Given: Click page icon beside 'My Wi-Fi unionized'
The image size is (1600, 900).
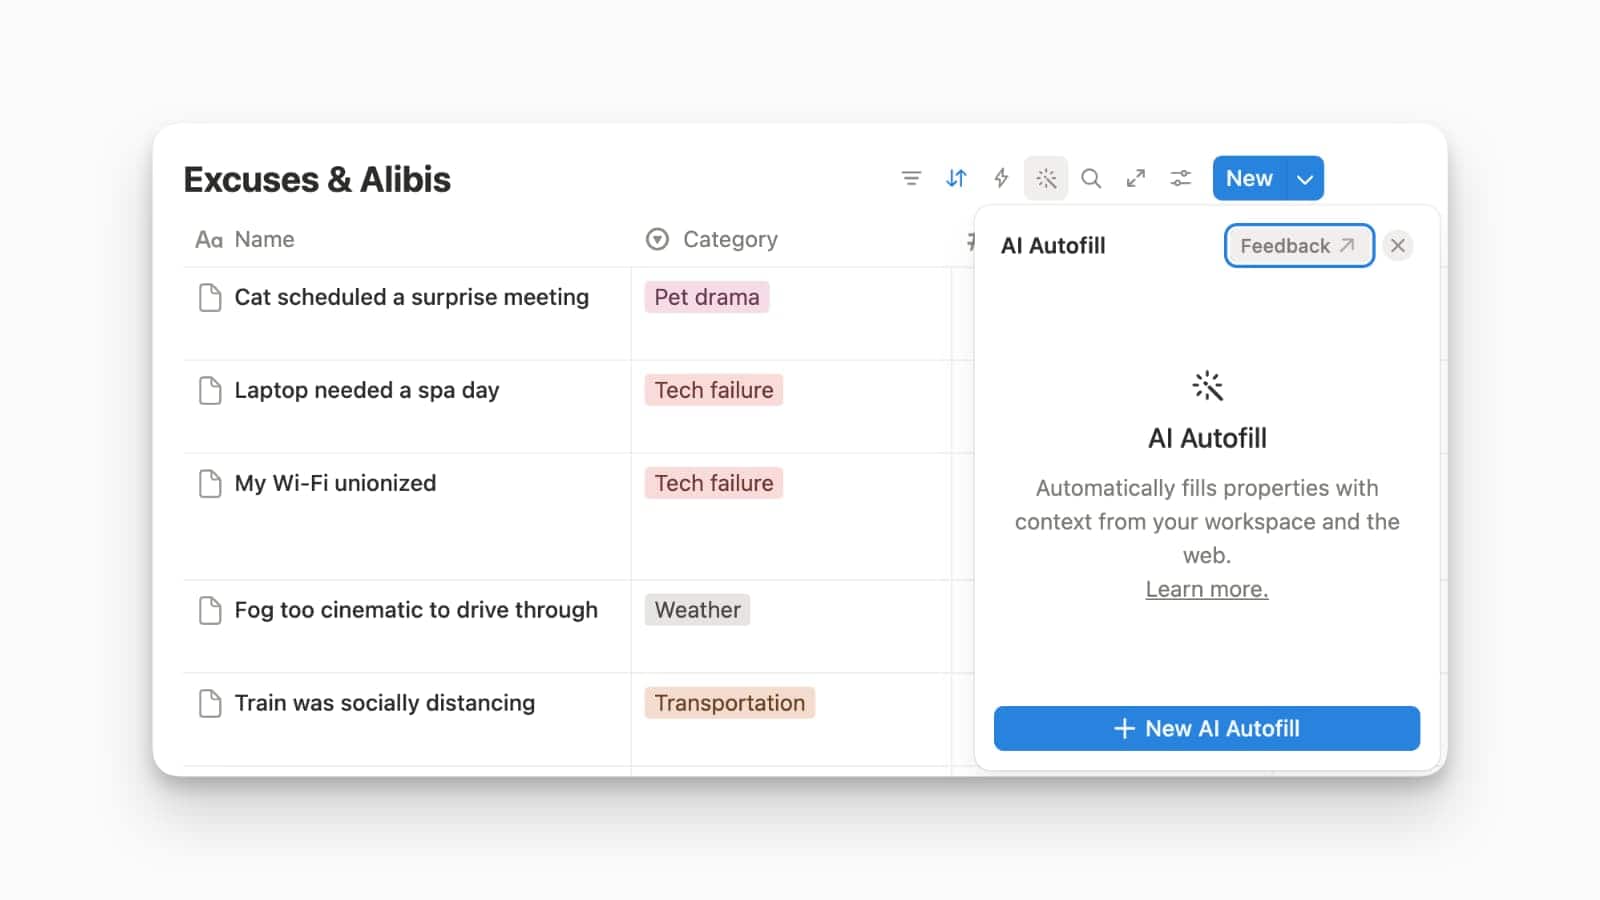Looking at the screenshot, I should pyautogui.click(x=210, y=484).
